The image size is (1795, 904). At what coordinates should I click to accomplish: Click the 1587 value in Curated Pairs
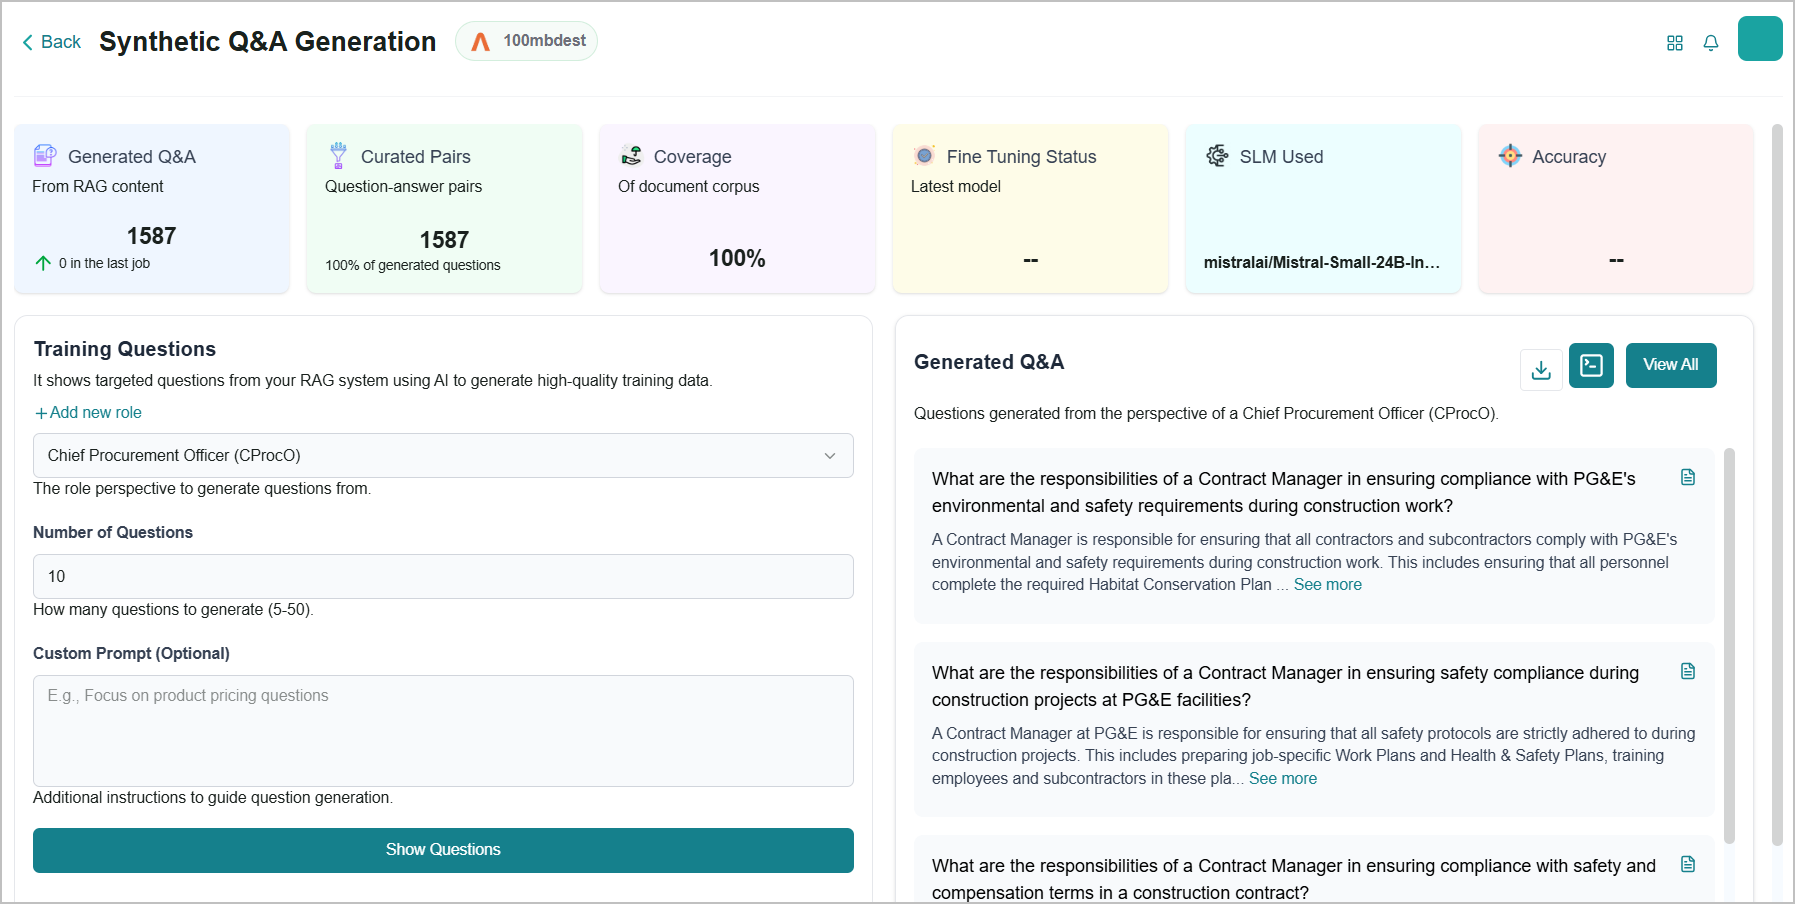(444, 240)
